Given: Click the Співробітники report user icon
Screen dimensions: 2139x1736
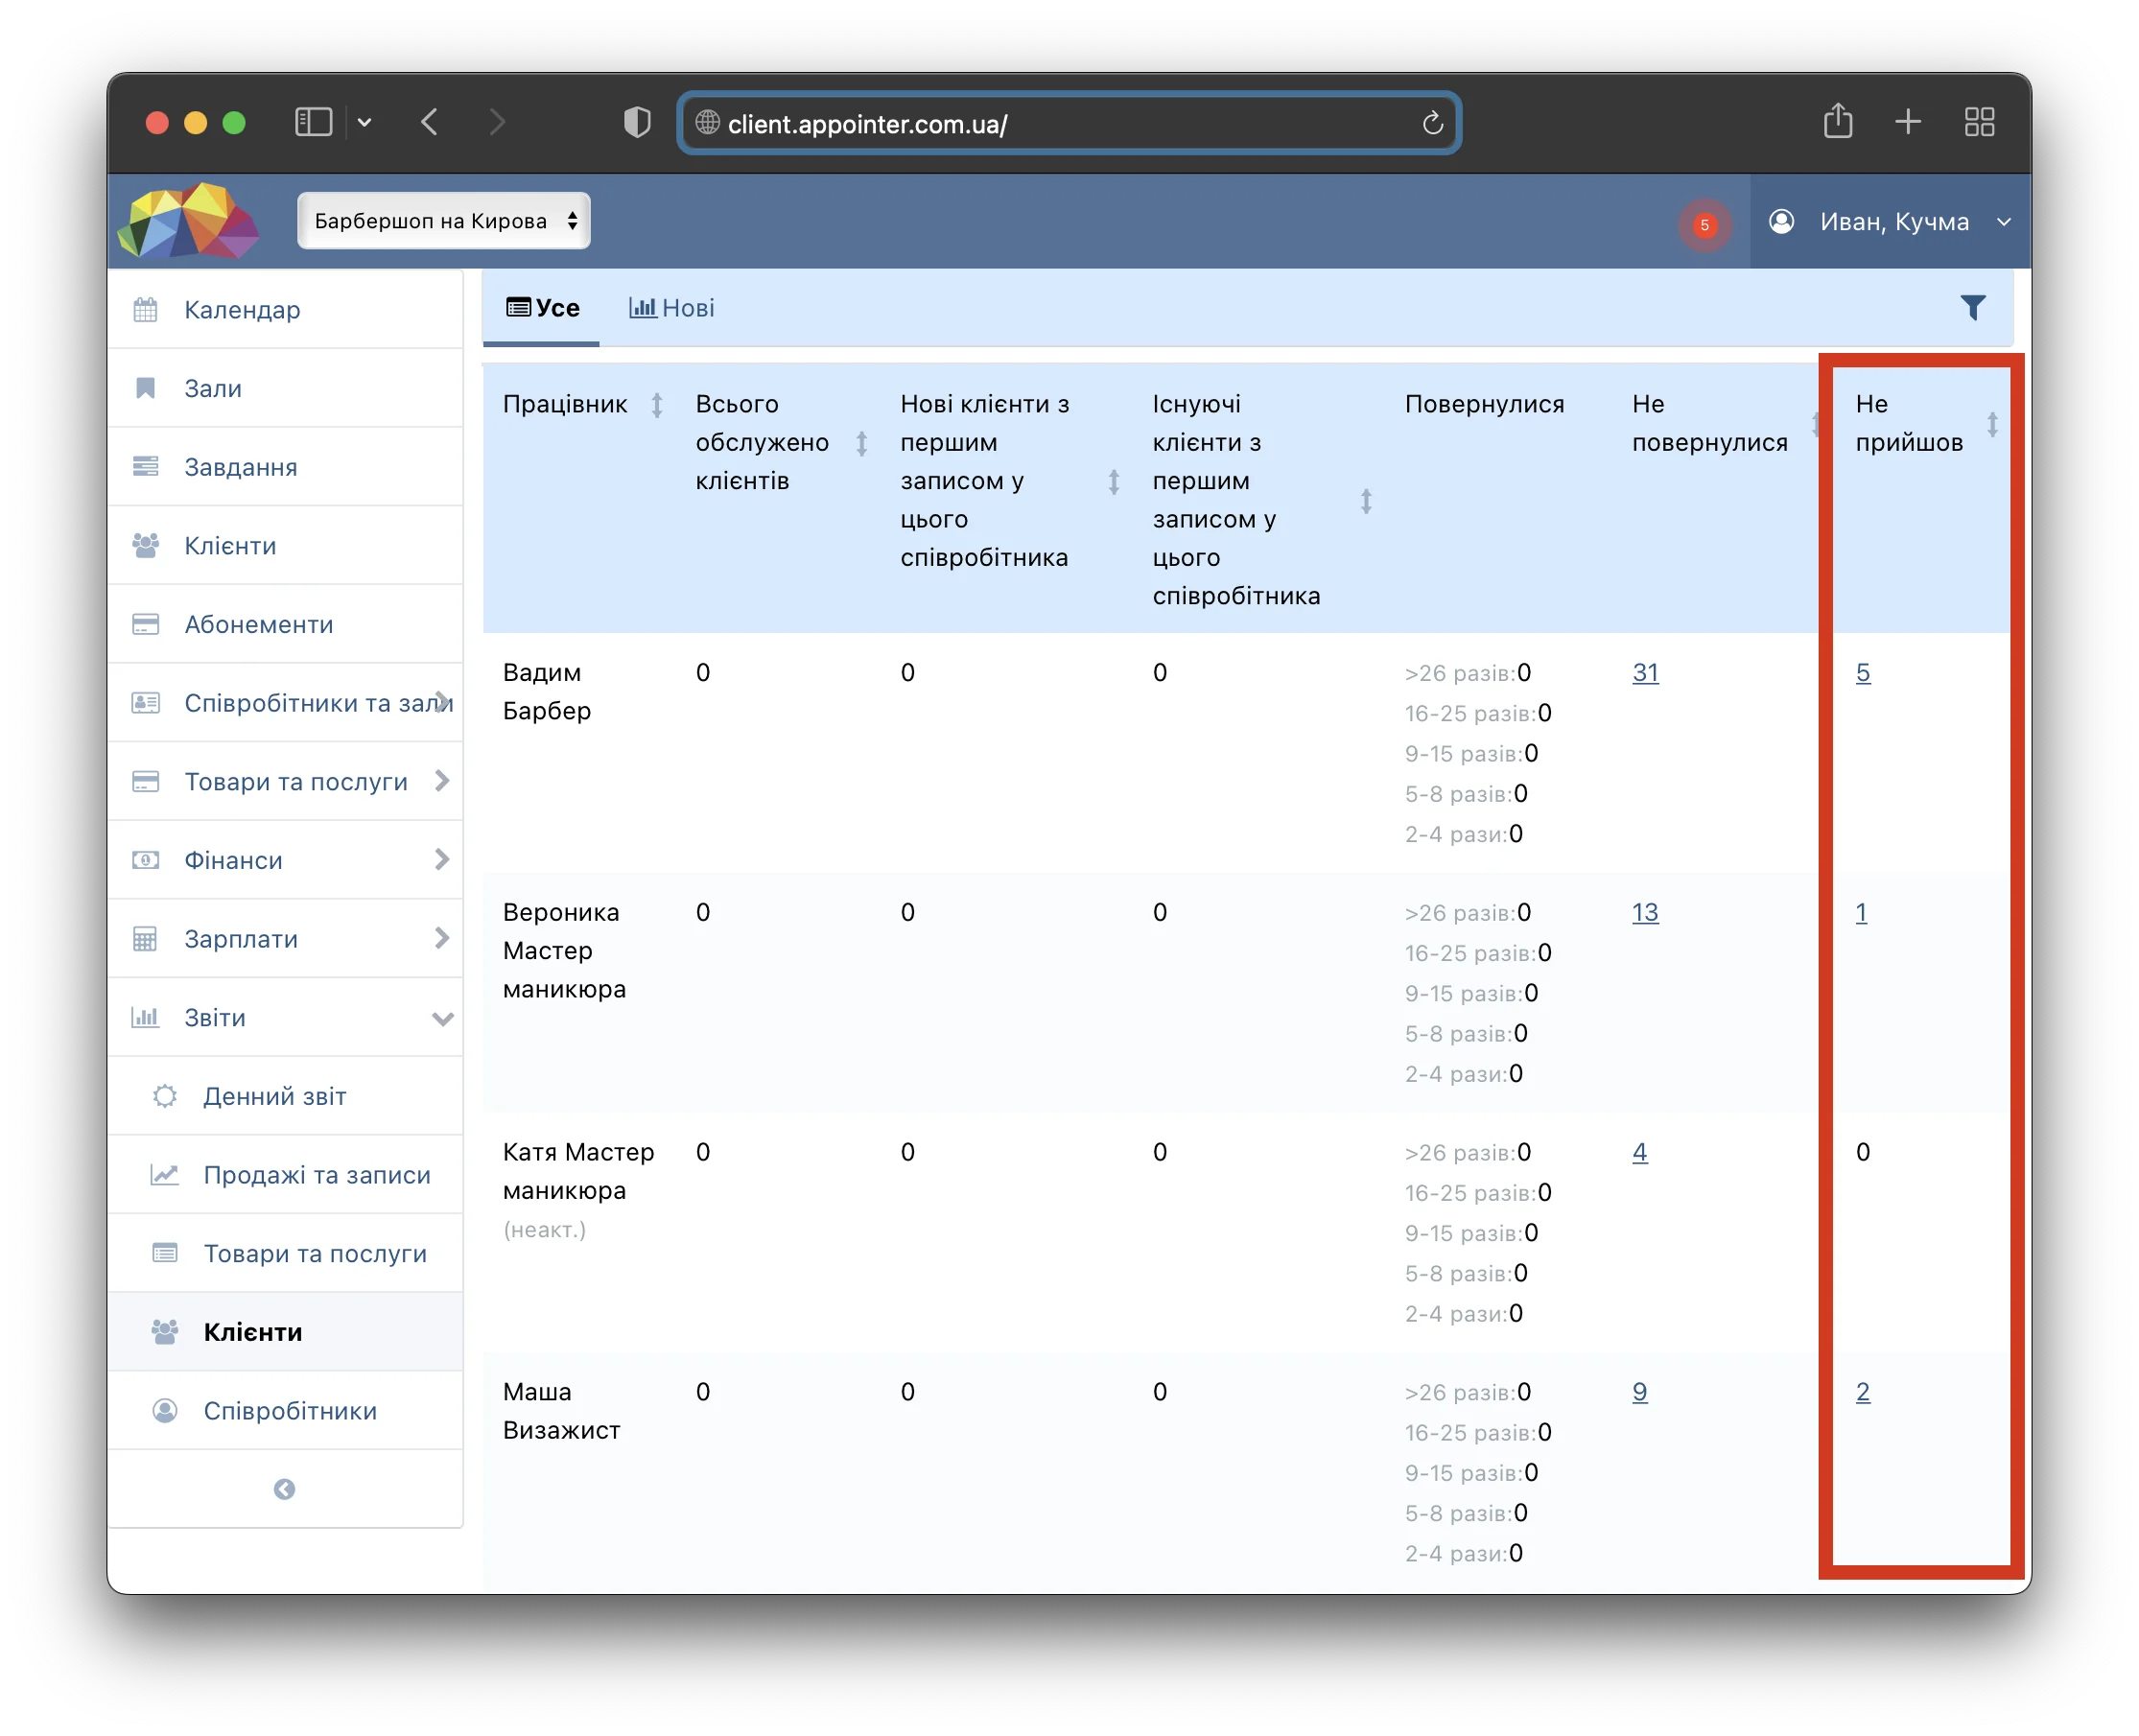Looking at the screenshot, I should [x=165, y=1411].
